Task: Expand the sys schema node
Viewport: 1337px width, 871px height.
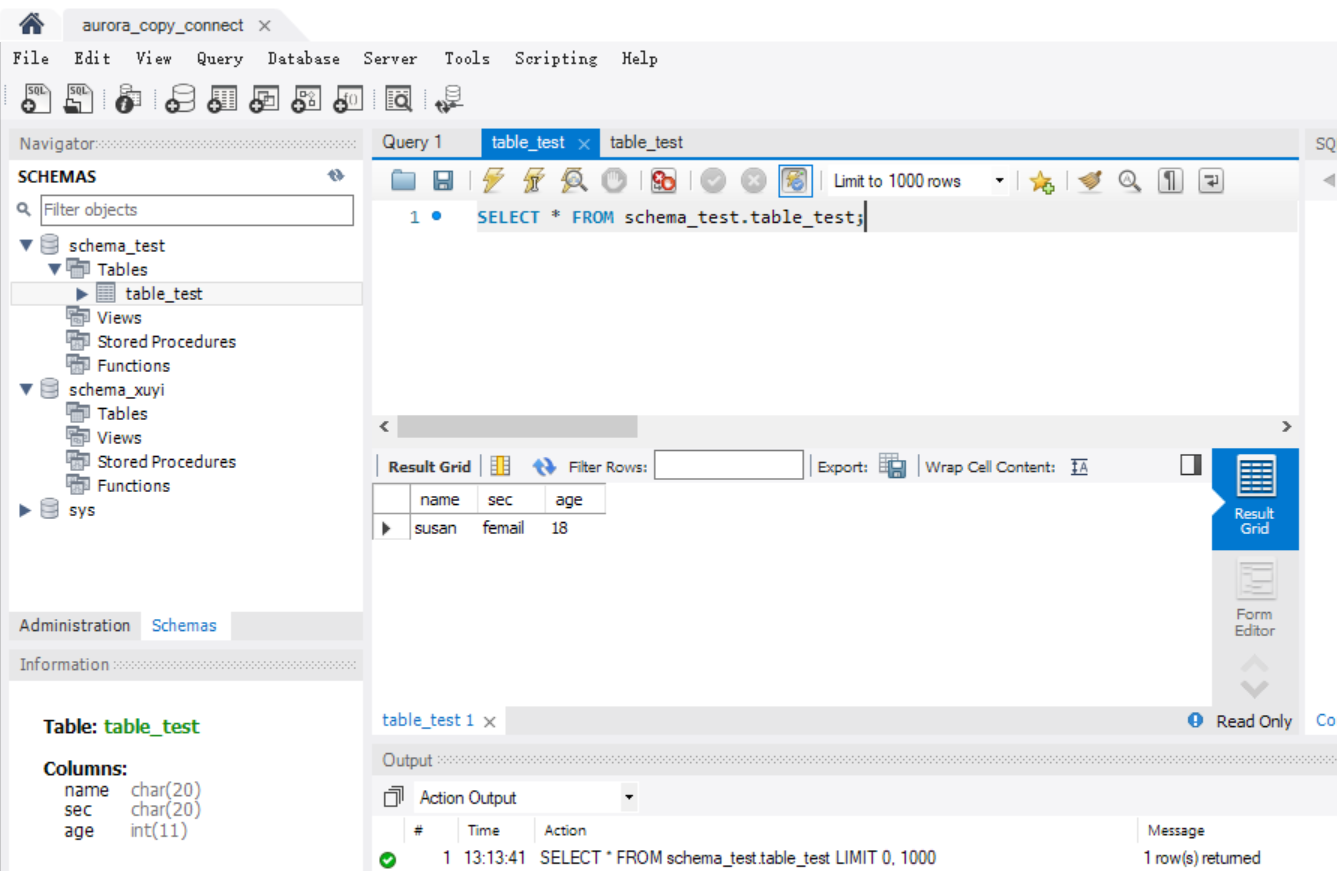Action: click(26, 510)
